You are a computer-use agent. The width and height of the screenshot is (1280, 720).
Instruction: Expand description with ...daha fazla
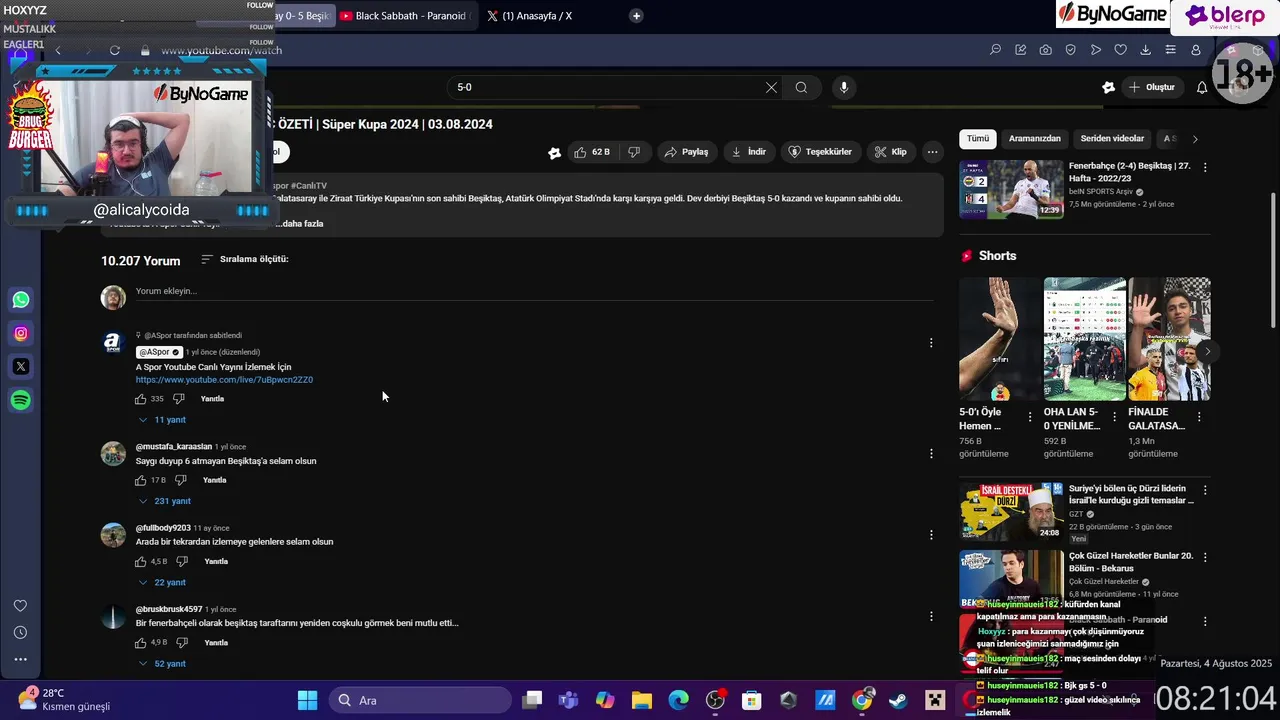[299, 224]
